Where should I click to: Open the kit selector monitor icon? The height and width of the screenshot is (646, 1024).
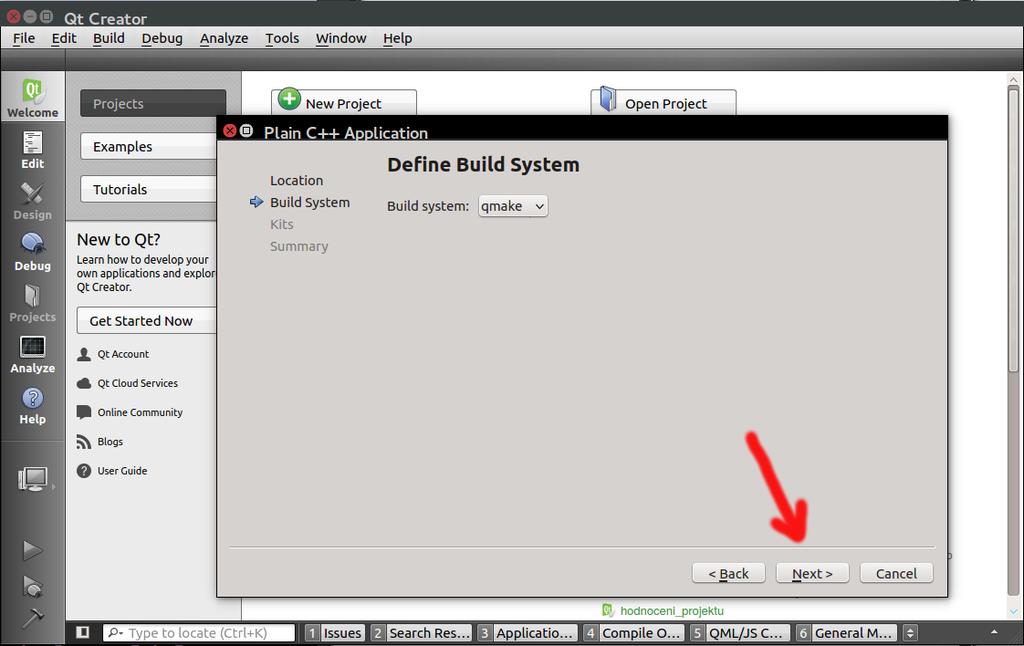tap(33, 480)
